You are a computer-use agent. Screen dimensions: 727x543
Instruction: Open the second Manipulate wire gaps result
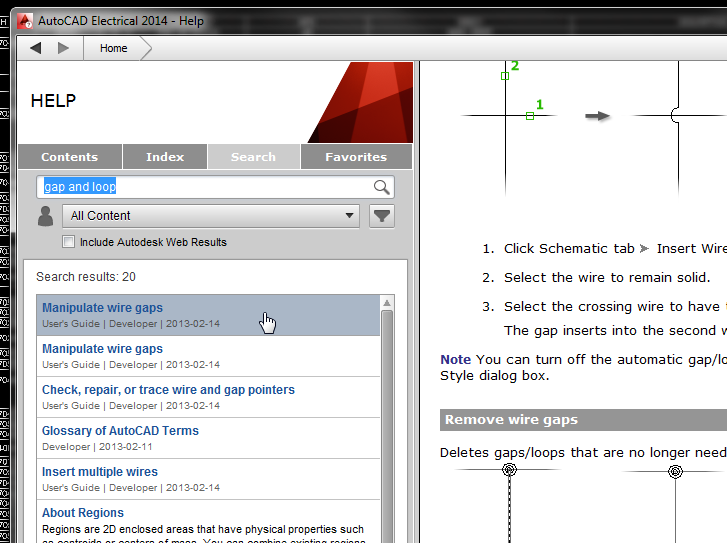pos(208,356)
